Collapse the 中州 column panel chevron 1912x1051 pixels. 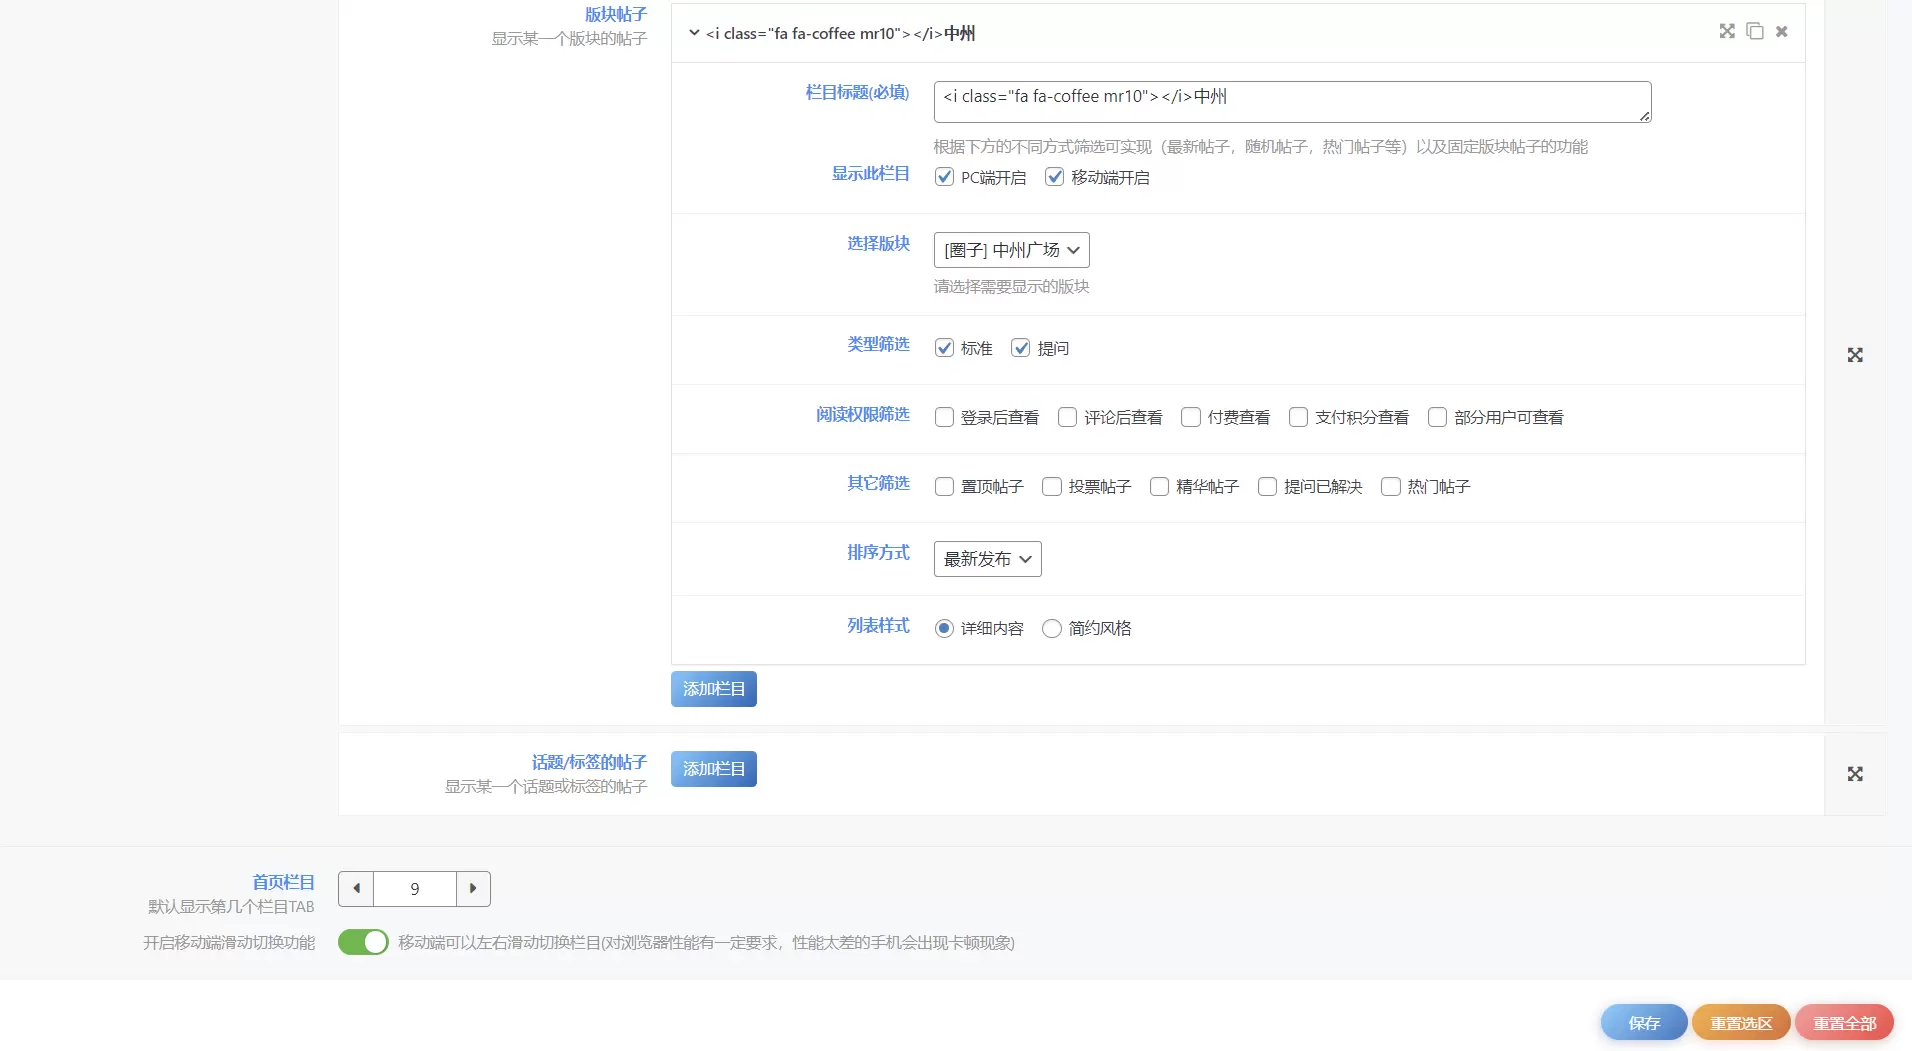click(694, 33)
